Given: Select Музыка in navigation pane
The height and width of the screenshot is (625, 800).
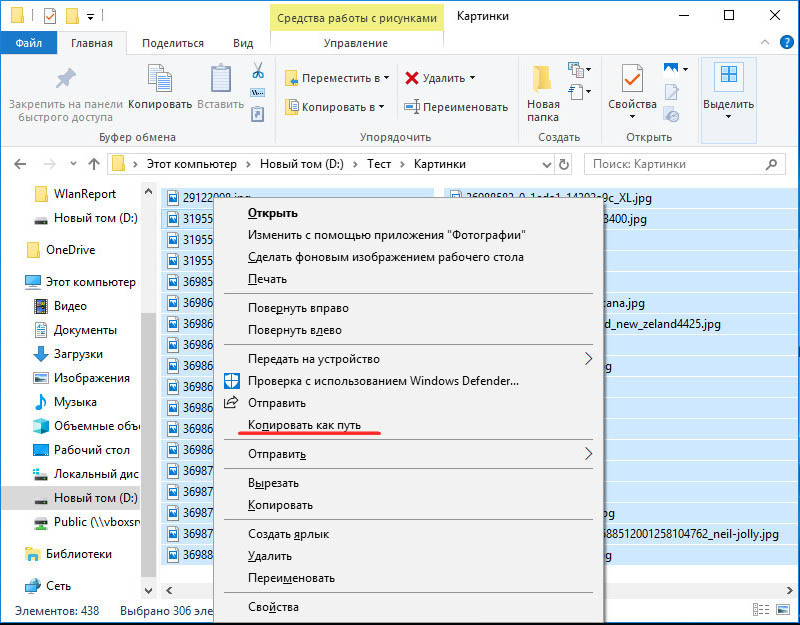Looking at the screenshot, I should tap(75, 402).
